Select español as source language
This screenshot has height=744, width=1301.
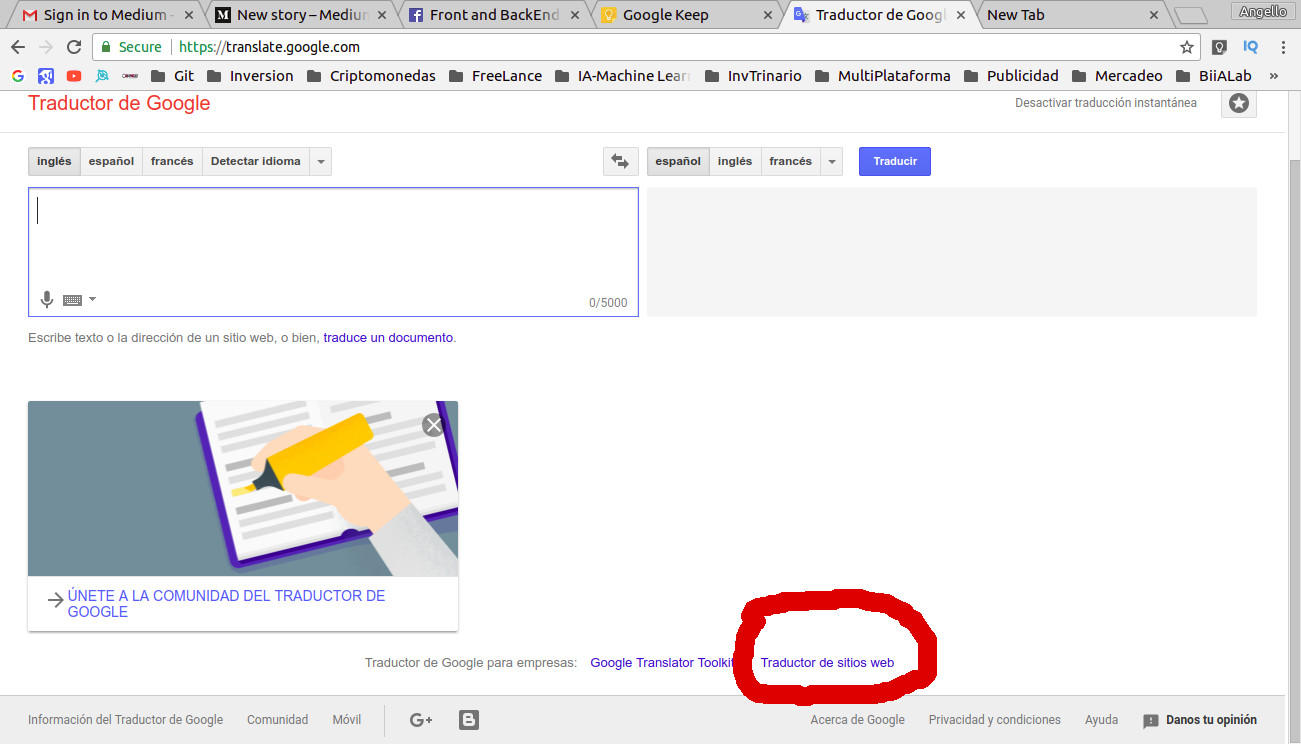pyautogui.click(x=111, y=161)
